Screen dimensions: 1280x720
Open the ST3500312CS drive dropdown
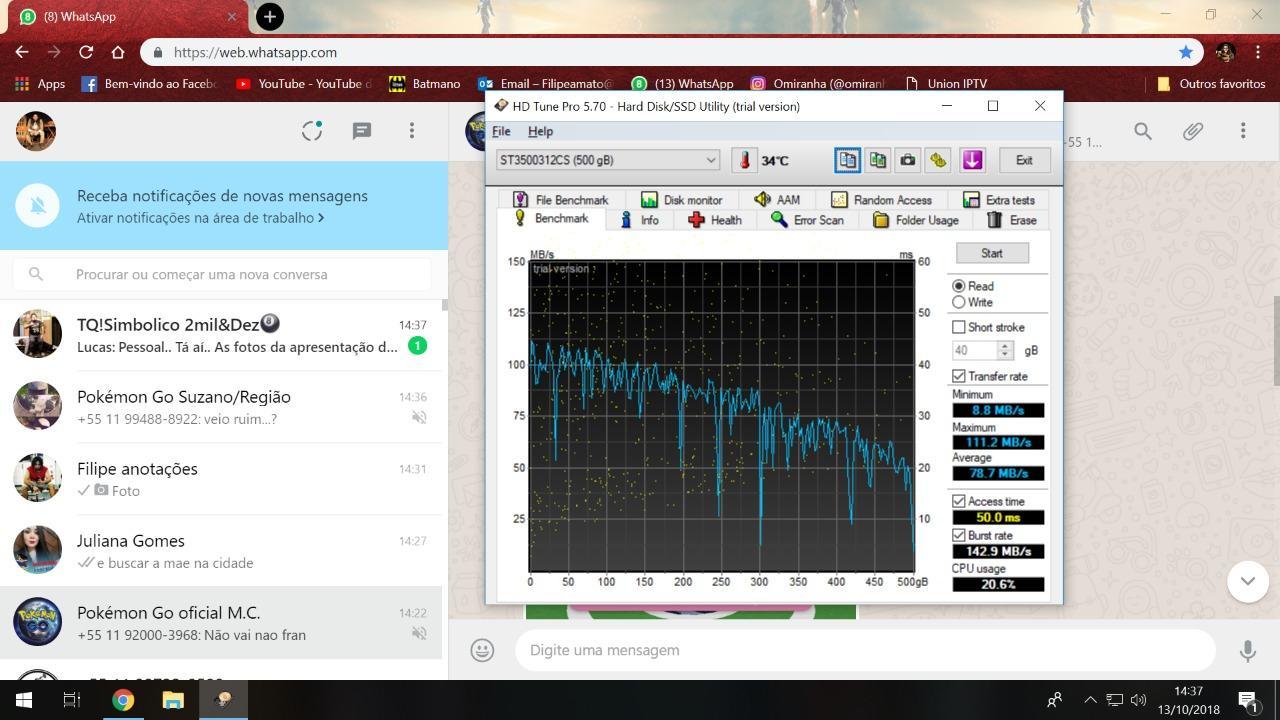click(608, 160)
